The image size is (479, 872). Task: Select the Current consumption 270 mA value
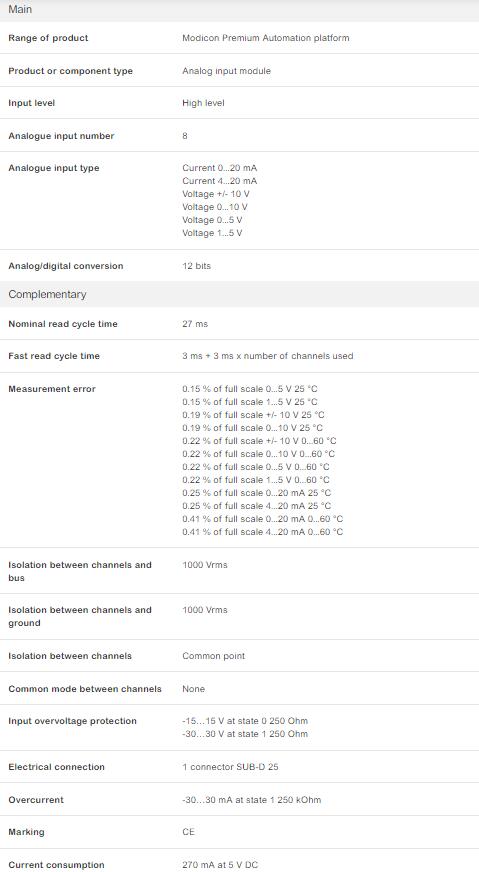(x=220, y=865)
